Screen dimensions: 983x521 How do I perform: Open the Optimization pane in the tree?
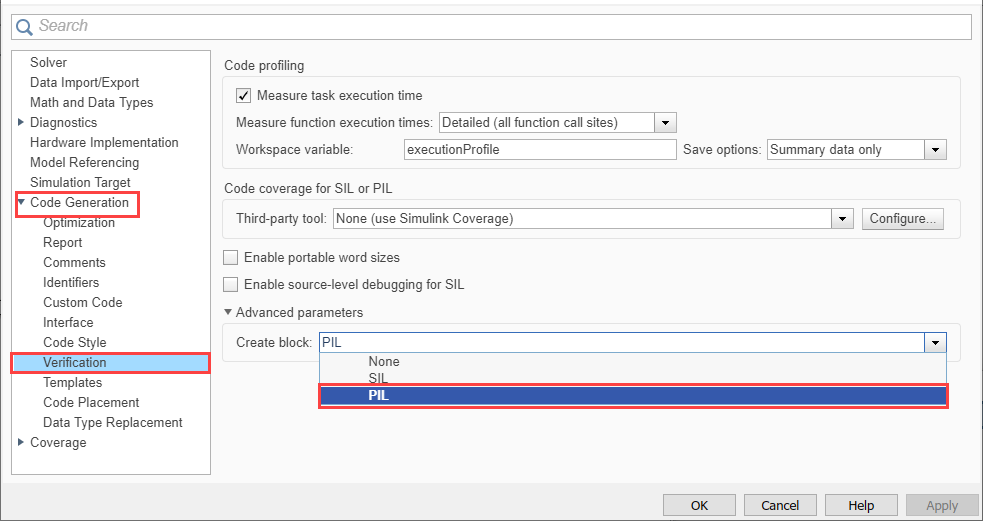click(79, 223)
